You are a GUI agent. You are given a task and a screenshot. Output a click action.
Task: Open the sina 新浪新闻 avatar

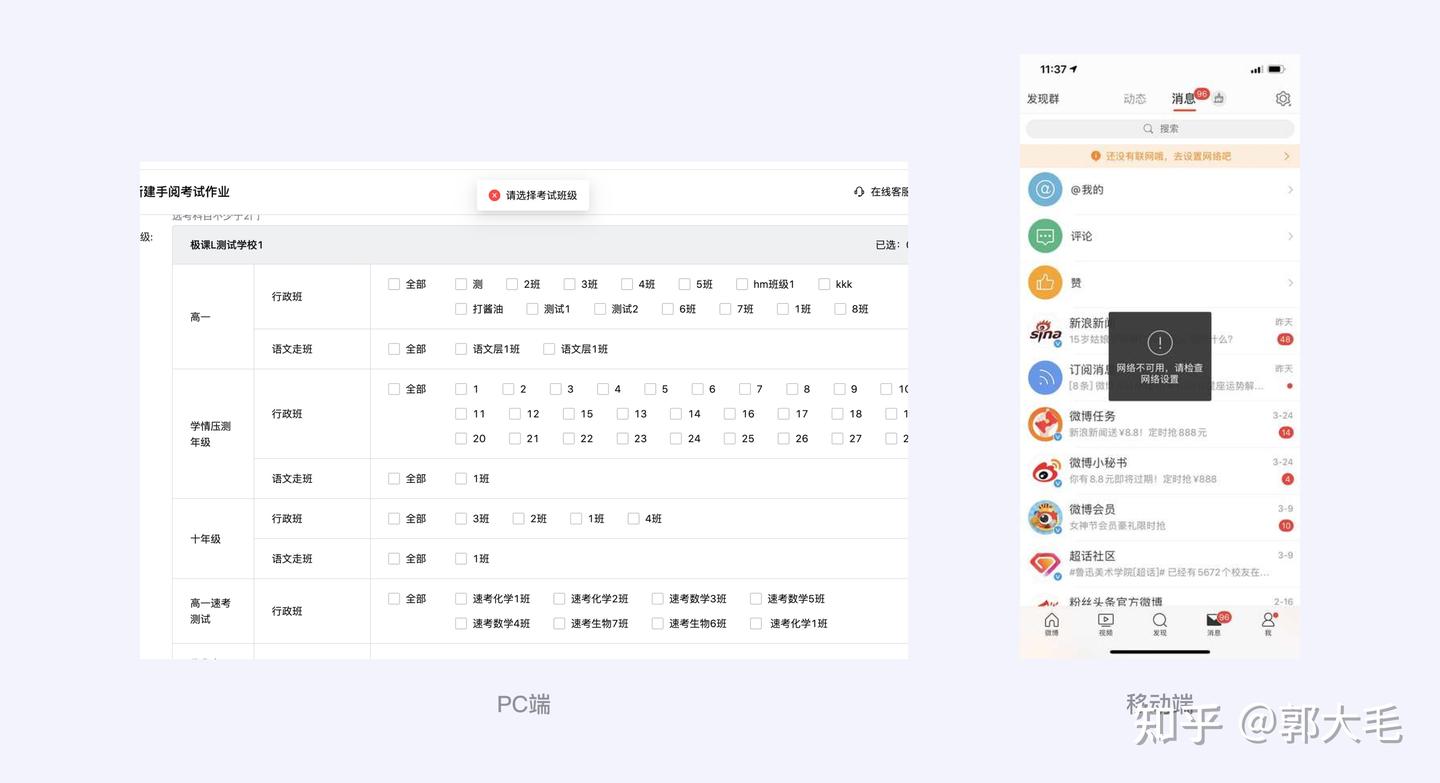(x=1045, y=331)
